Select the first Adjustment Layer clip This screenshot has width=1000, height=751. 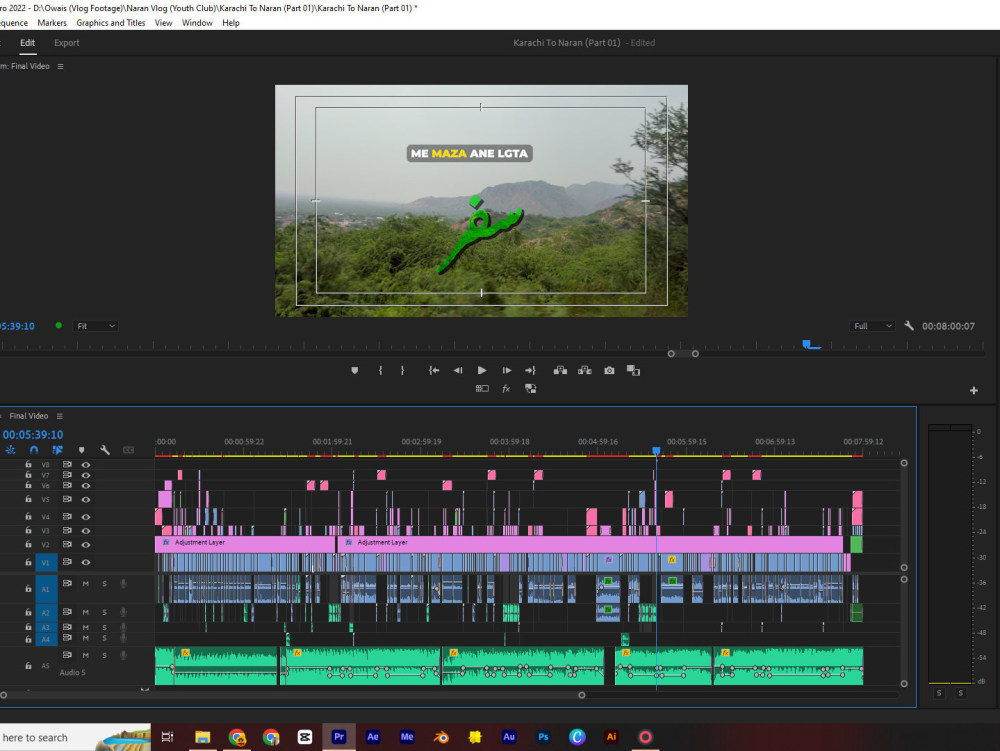click(x=245, y=544)
